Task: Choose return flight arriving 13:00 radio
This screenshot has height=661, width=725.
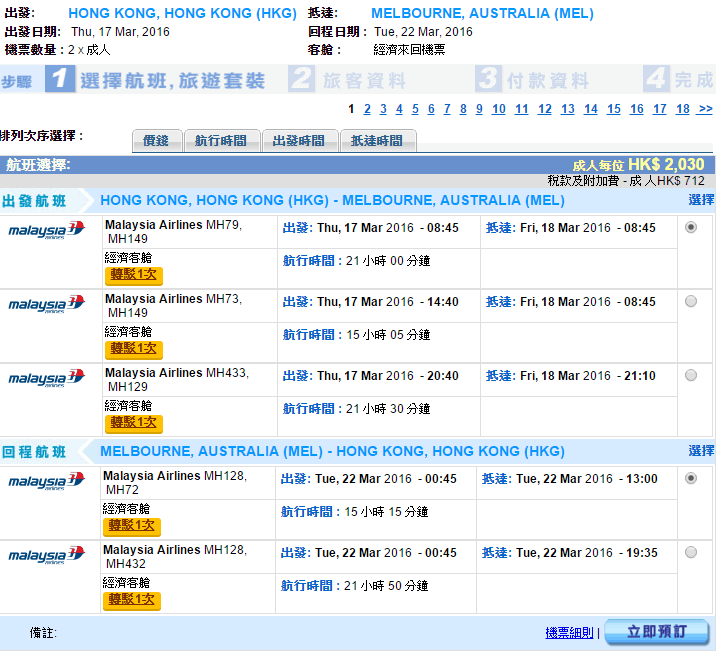Action: pyautogui.click(x=691, y=479)
